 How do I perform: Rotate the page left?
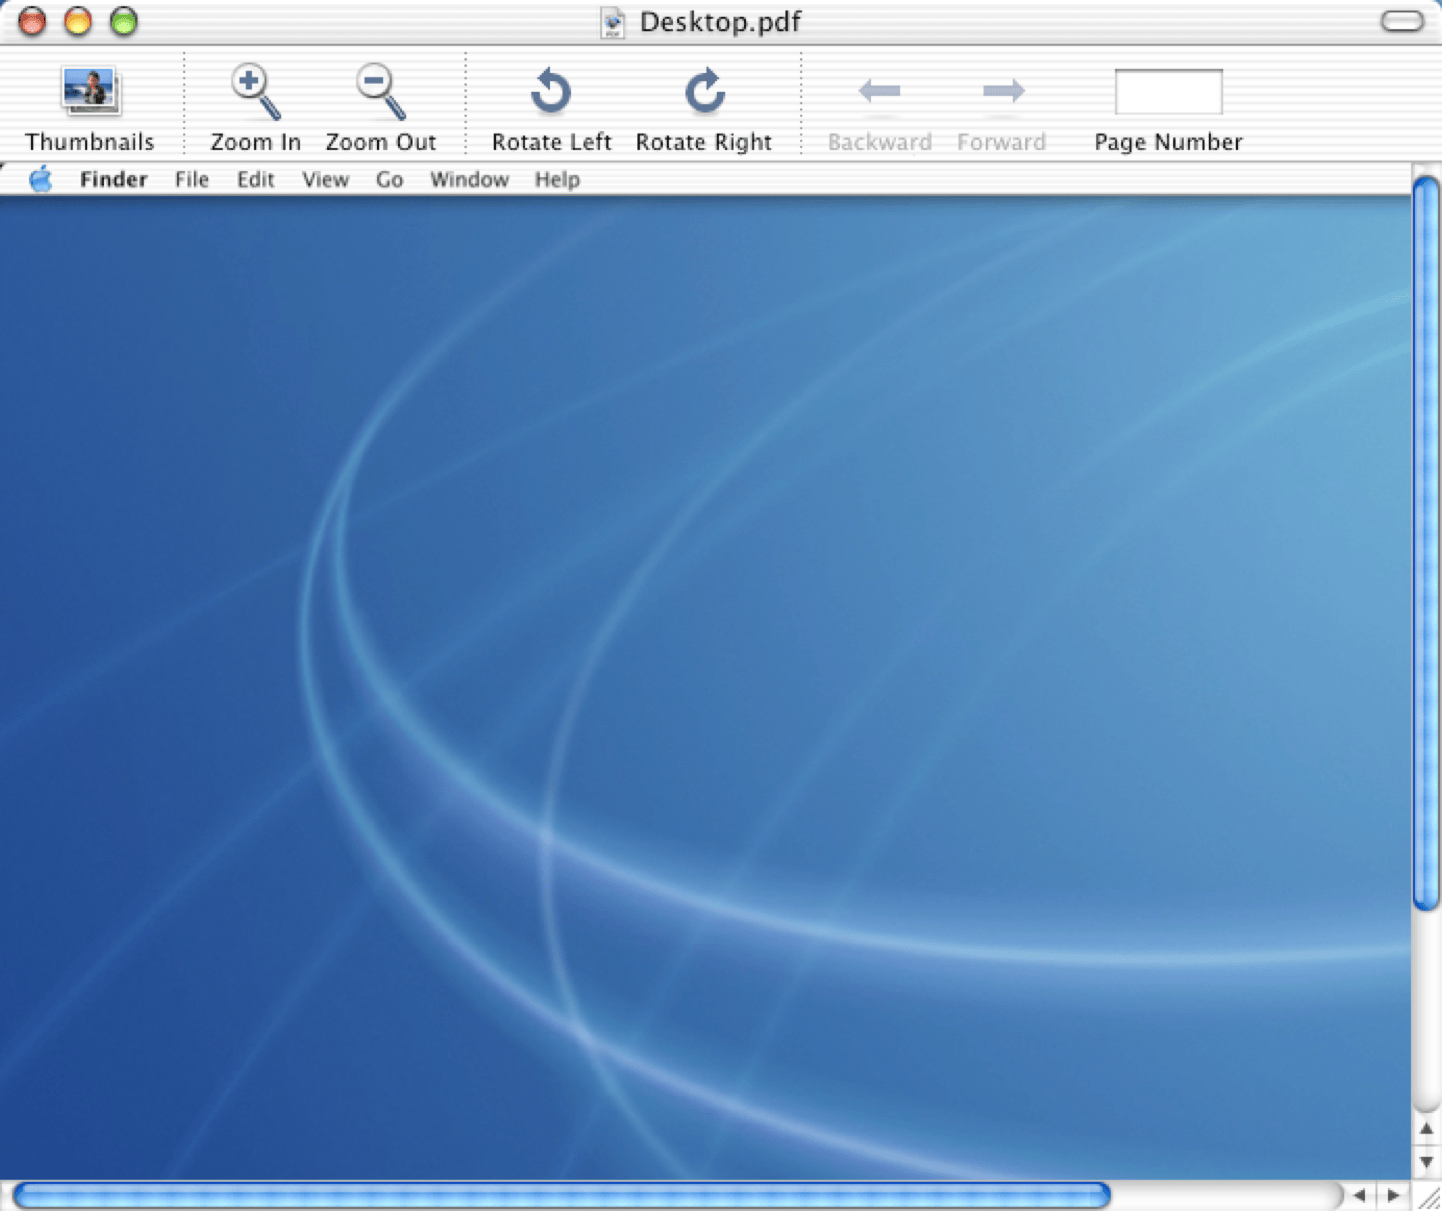tap(551, 92)
